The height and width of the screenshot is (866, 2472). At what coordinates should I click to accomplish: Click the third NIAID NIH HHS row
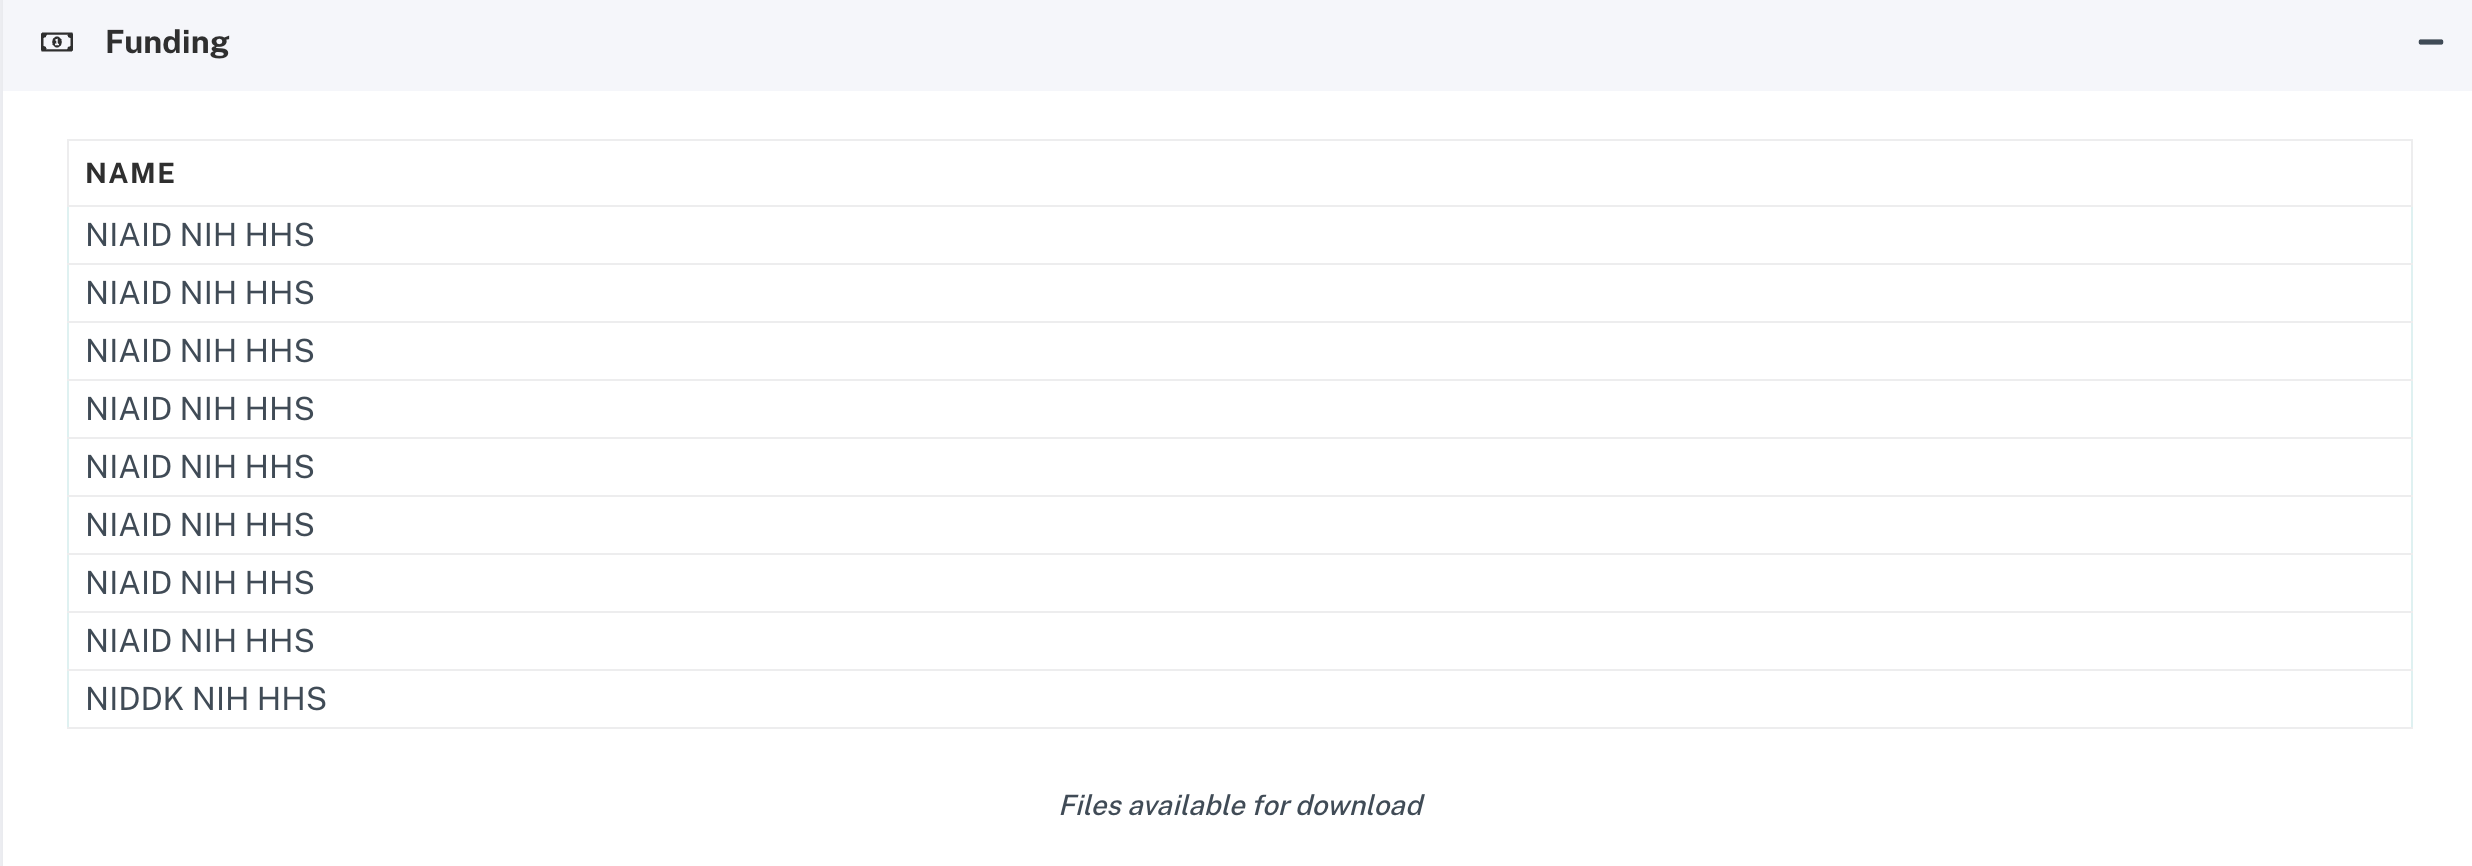coord(200,350)
